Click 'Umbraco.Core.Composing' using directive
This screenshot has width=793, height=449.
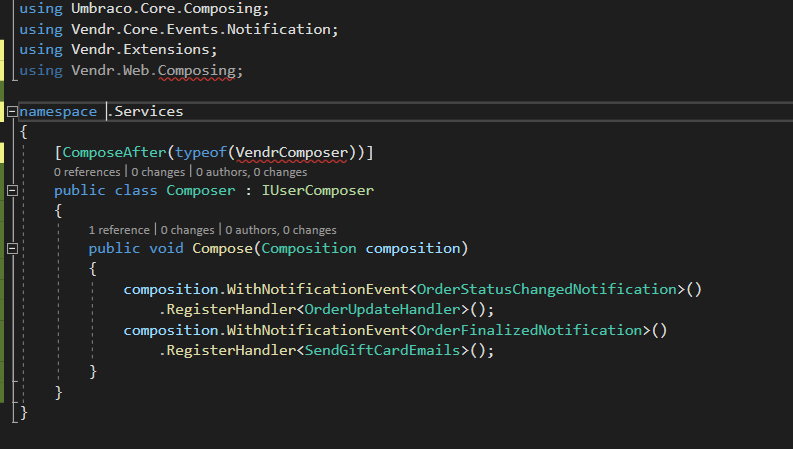[x=166, y=9]
